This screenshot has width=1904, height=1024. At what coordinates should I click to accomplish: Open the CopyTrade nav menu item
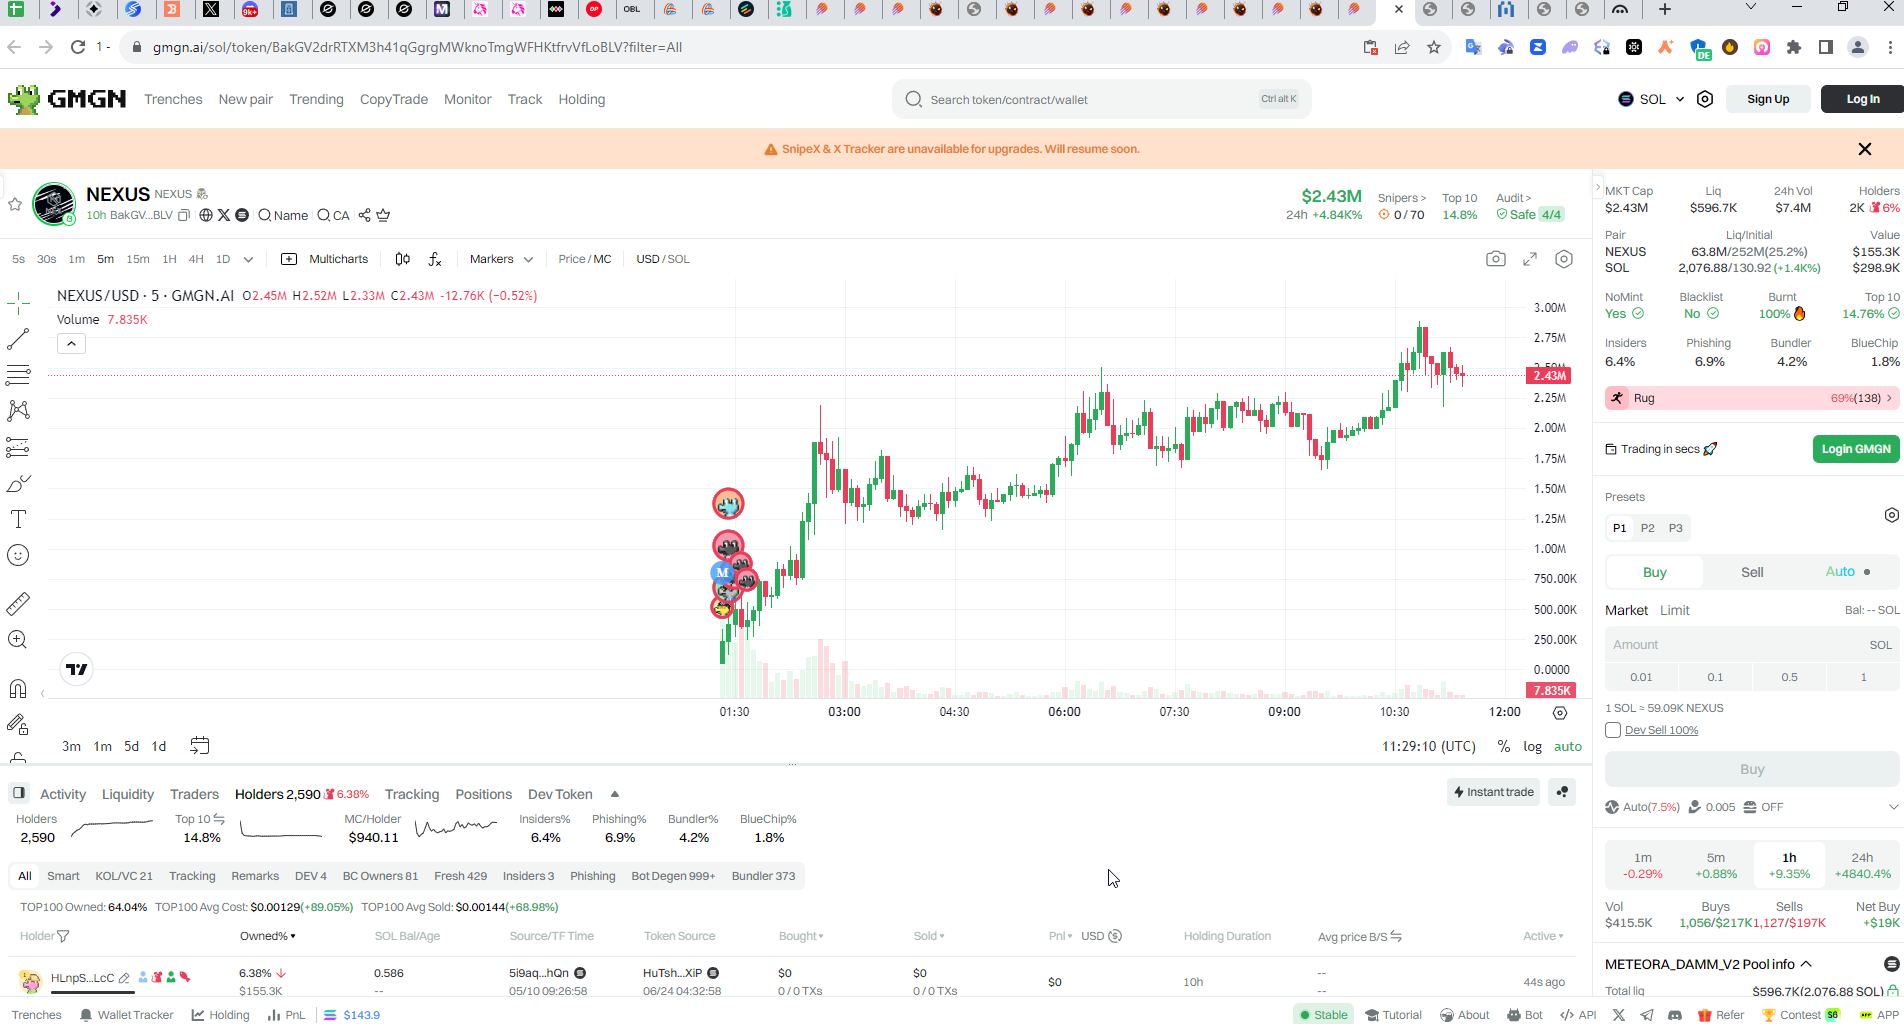394,99
